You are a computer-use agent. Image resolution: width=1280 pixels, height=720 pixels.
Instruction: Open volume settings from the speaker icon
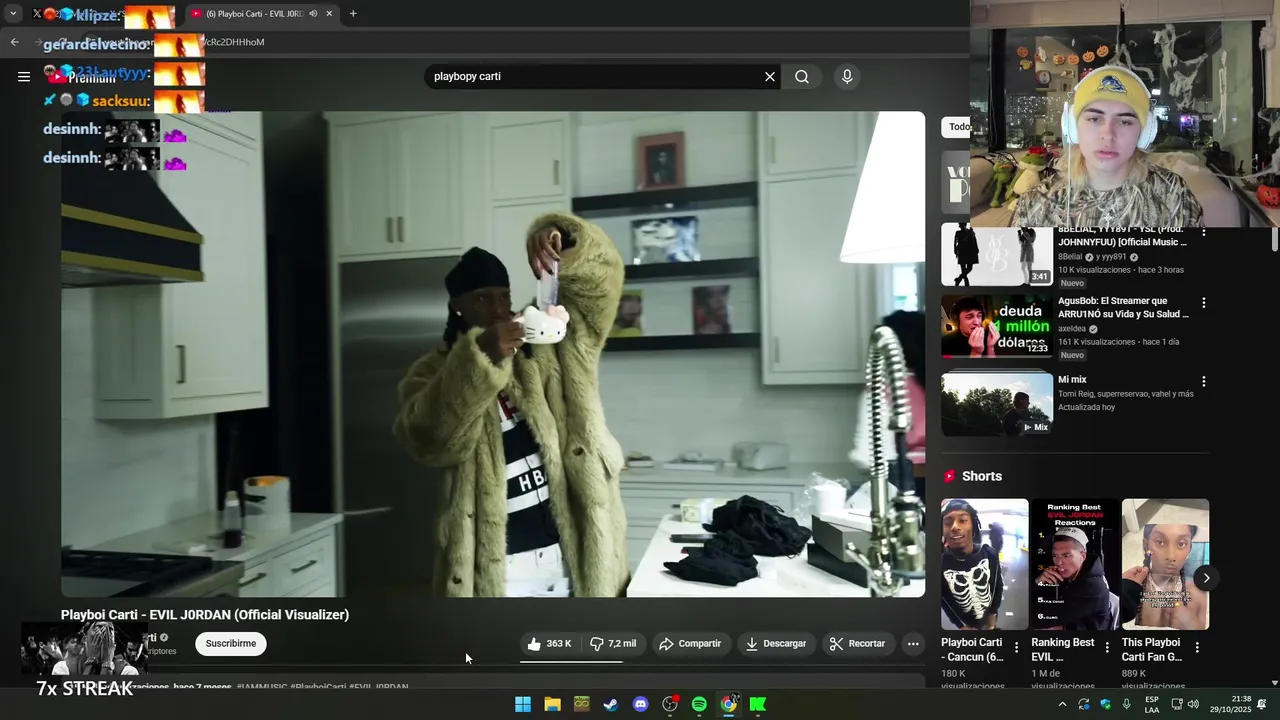pos(1193,704)
